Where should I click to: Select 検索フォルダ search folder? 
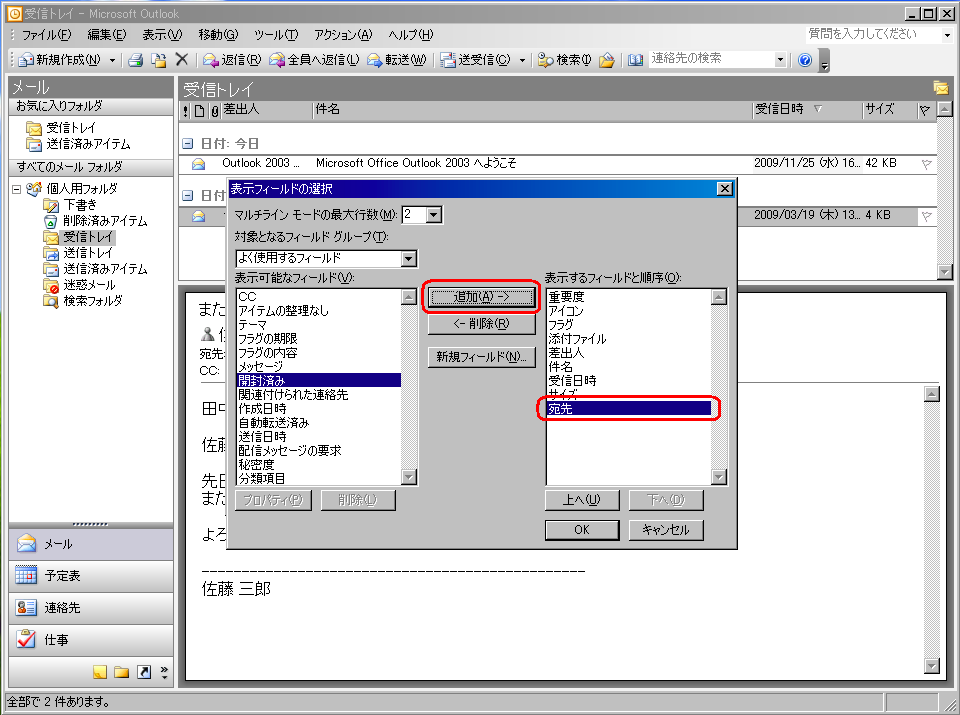coord(92,301)
